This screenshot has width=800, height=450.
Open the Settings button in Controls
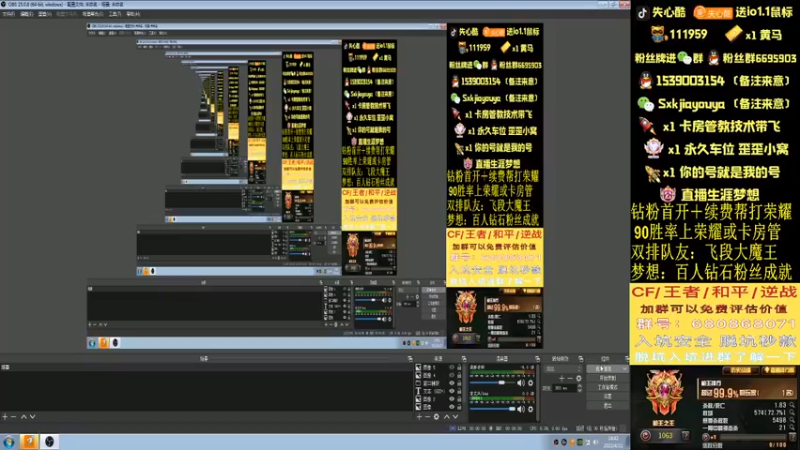click(608, 396)
